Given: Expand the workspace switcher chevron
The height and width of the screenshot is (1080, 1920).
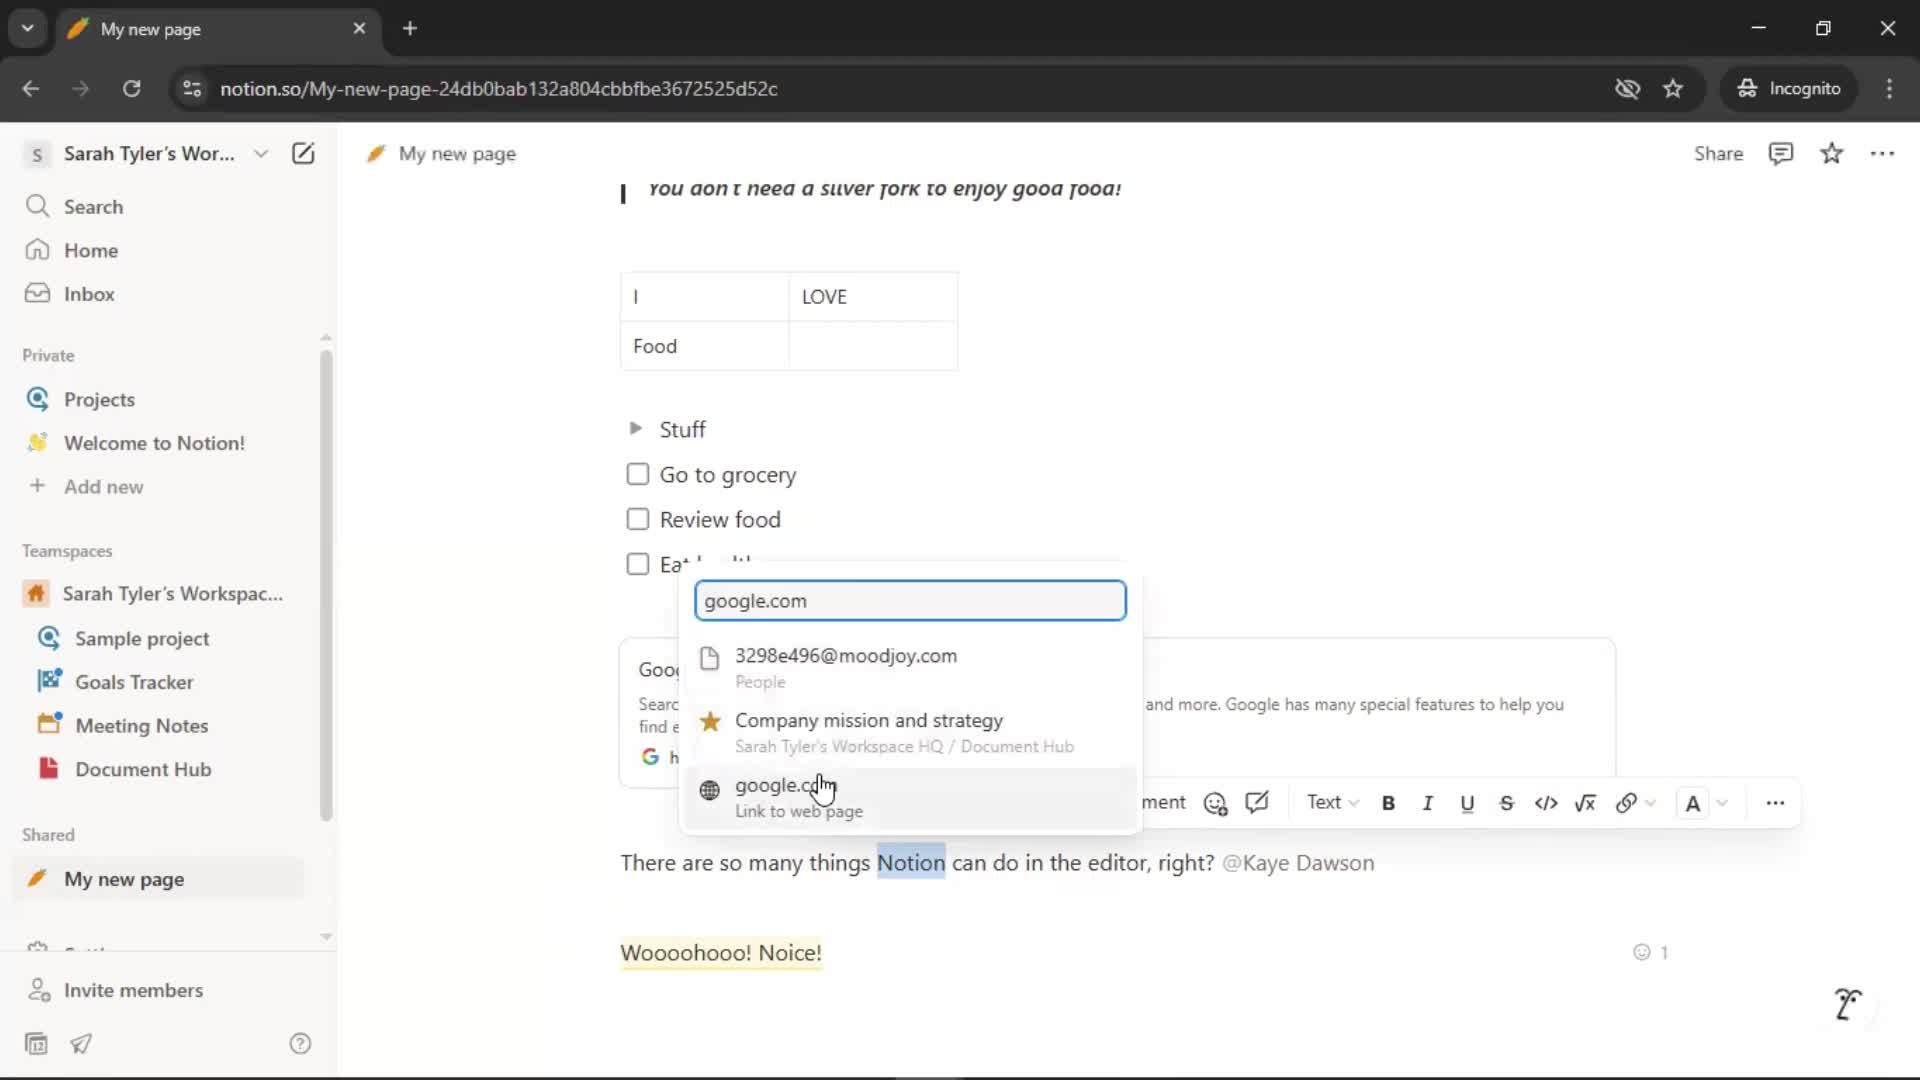Looking at the screenshot, I should click(x=261, y=154).
